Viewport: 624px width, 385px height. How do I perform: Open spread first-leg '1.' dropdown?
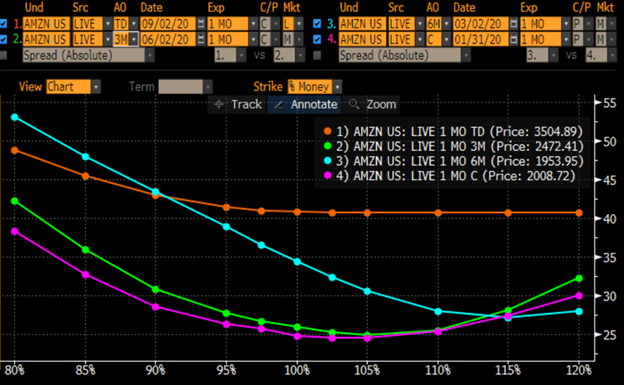coord(241,55)
